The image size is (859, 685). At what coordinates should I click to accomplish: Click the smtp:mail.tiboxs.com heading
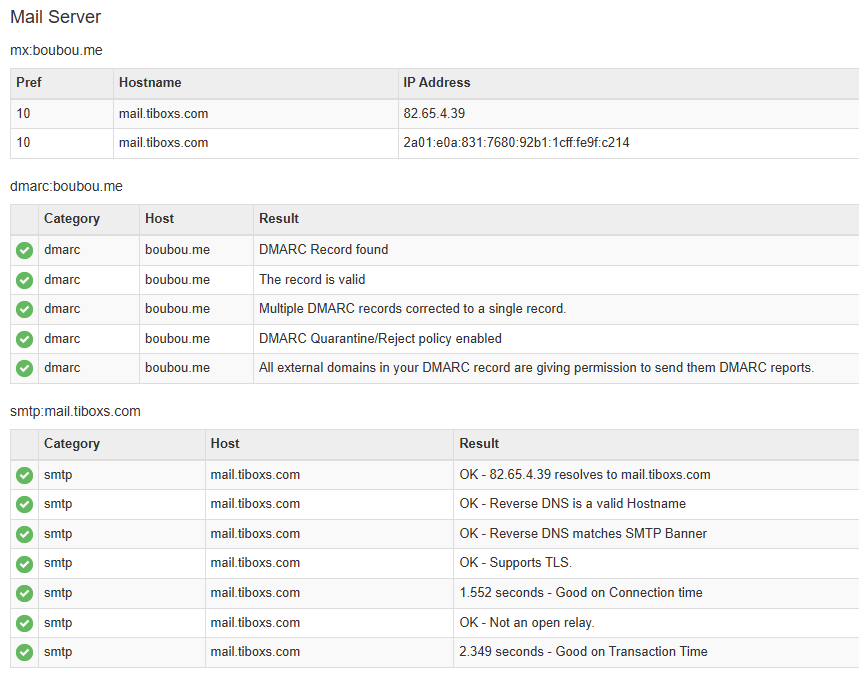pyautogui.click(x=75, y=411)
